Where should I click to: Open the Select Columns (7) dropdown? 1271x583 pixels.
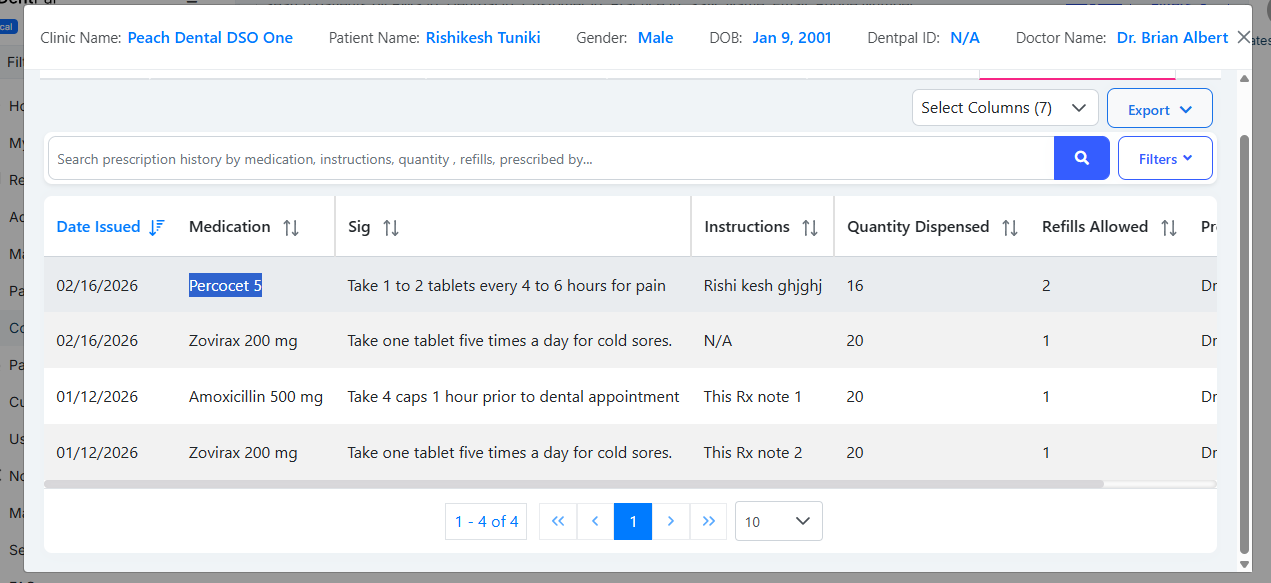coord(1004,108)
